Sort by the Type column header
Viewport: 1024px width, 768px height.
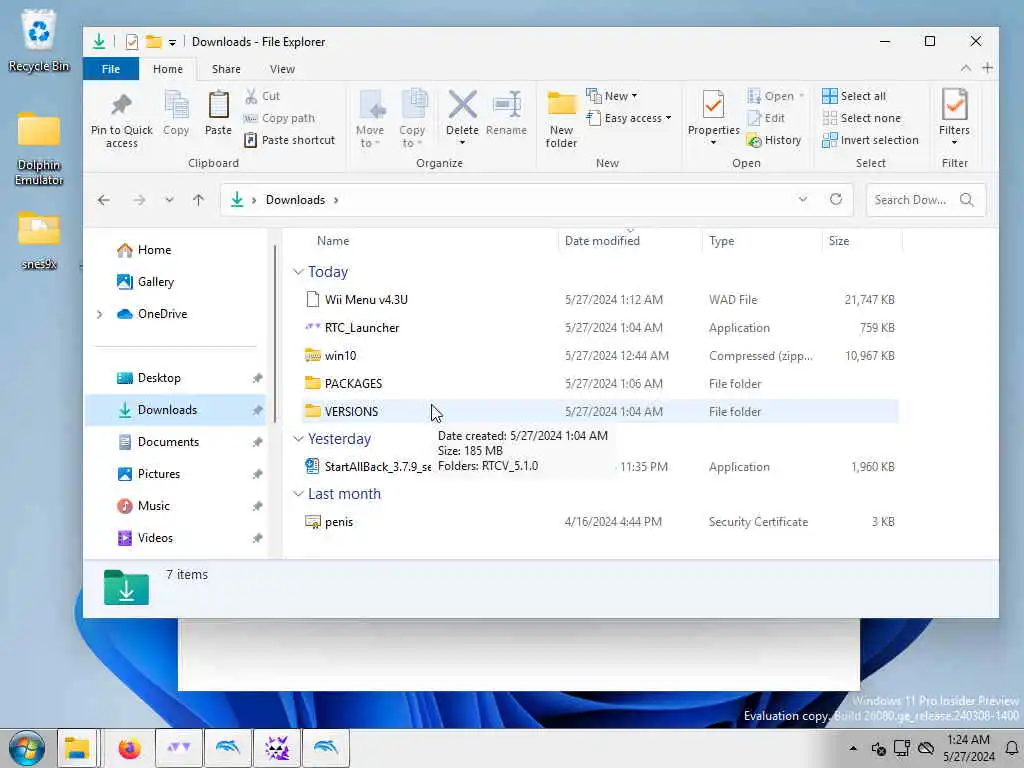coord(722,241)
